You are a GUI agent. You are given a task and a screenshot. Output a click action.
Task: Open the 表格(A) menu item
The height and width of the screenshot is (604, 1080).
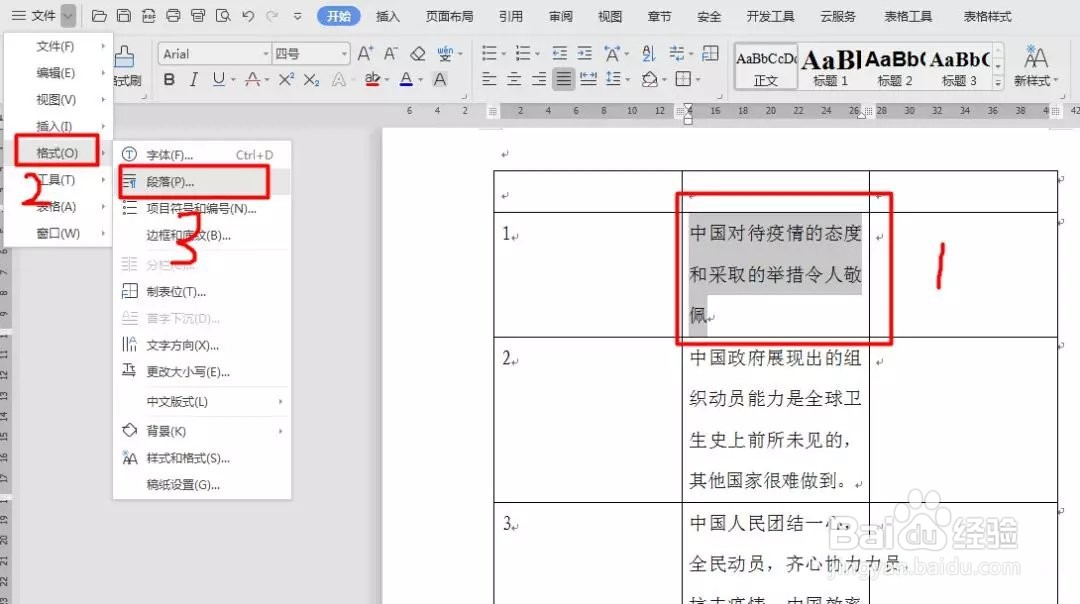pos(57,206)
